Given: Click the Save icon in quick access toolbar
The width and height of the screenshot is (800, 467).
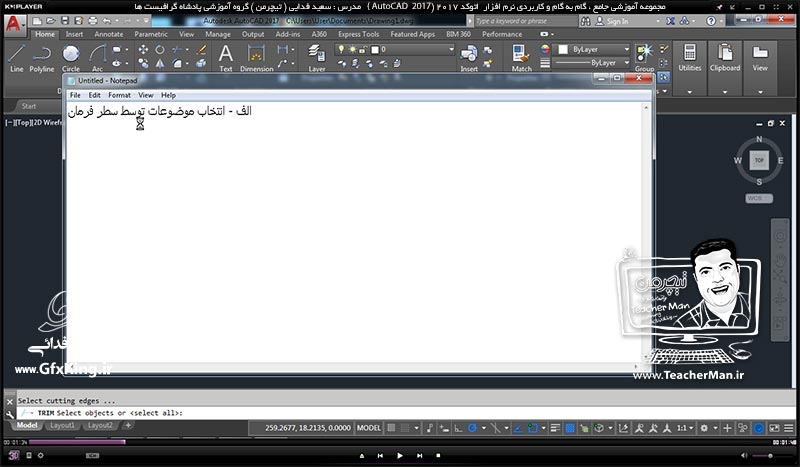Looking at the screenshot, I should [65, 21].
